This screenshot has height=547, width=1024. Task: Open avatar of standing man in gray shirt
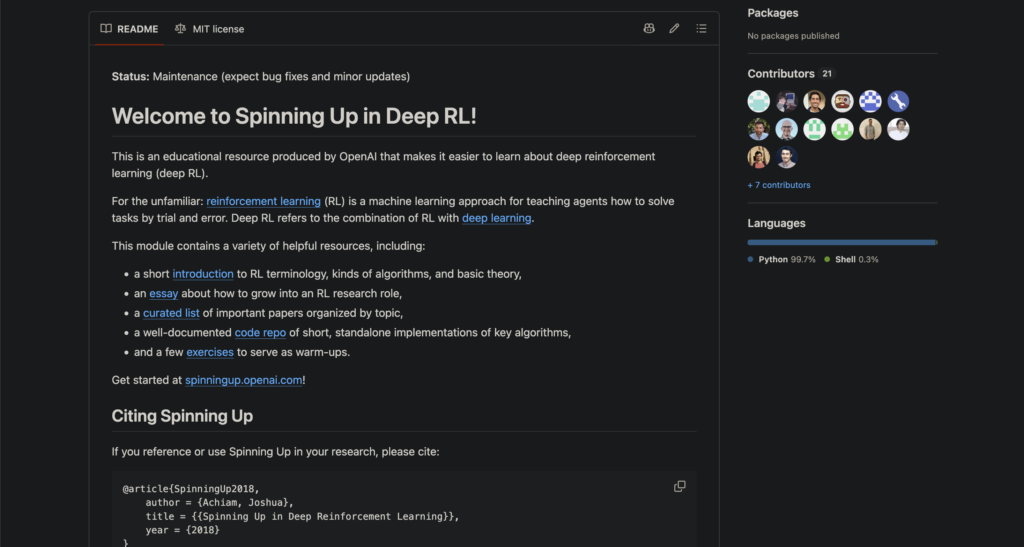pyautogui.click(x=870, y=129)
